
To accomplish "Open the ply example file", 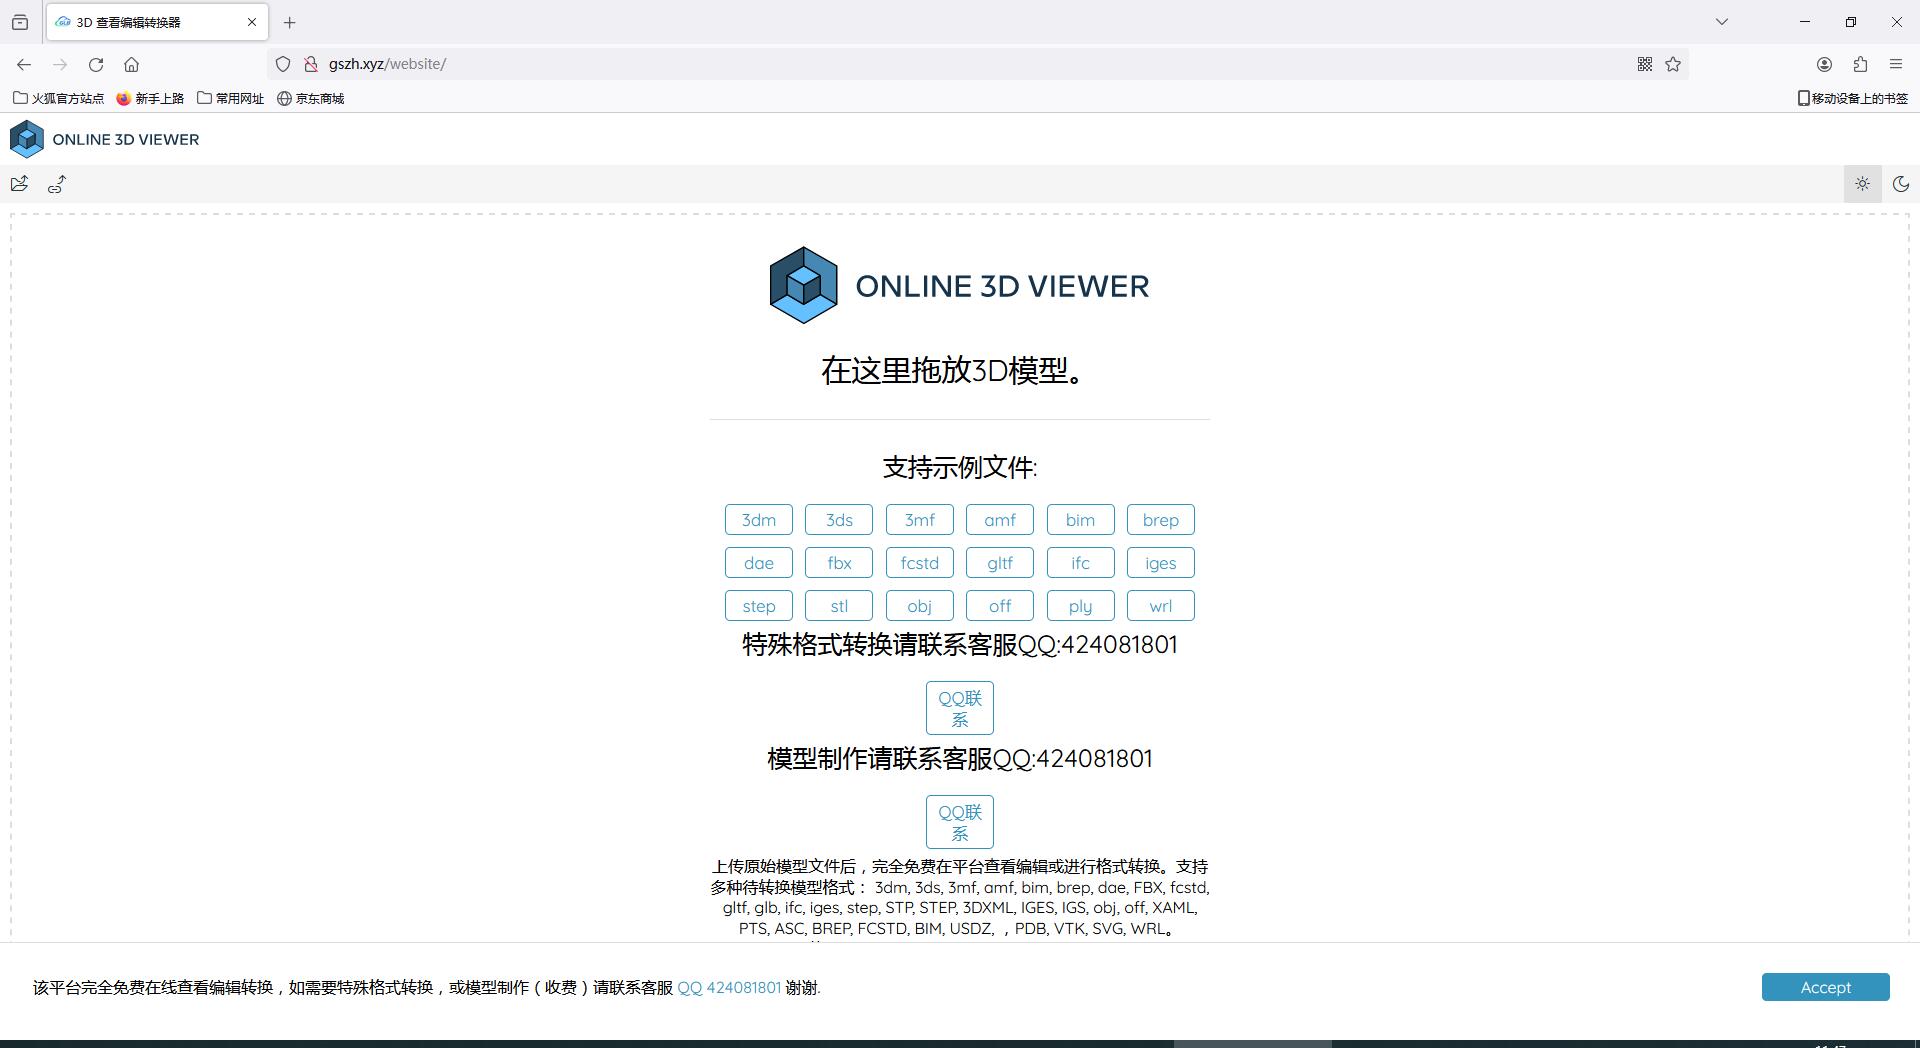I will [x=1081, y=606].
